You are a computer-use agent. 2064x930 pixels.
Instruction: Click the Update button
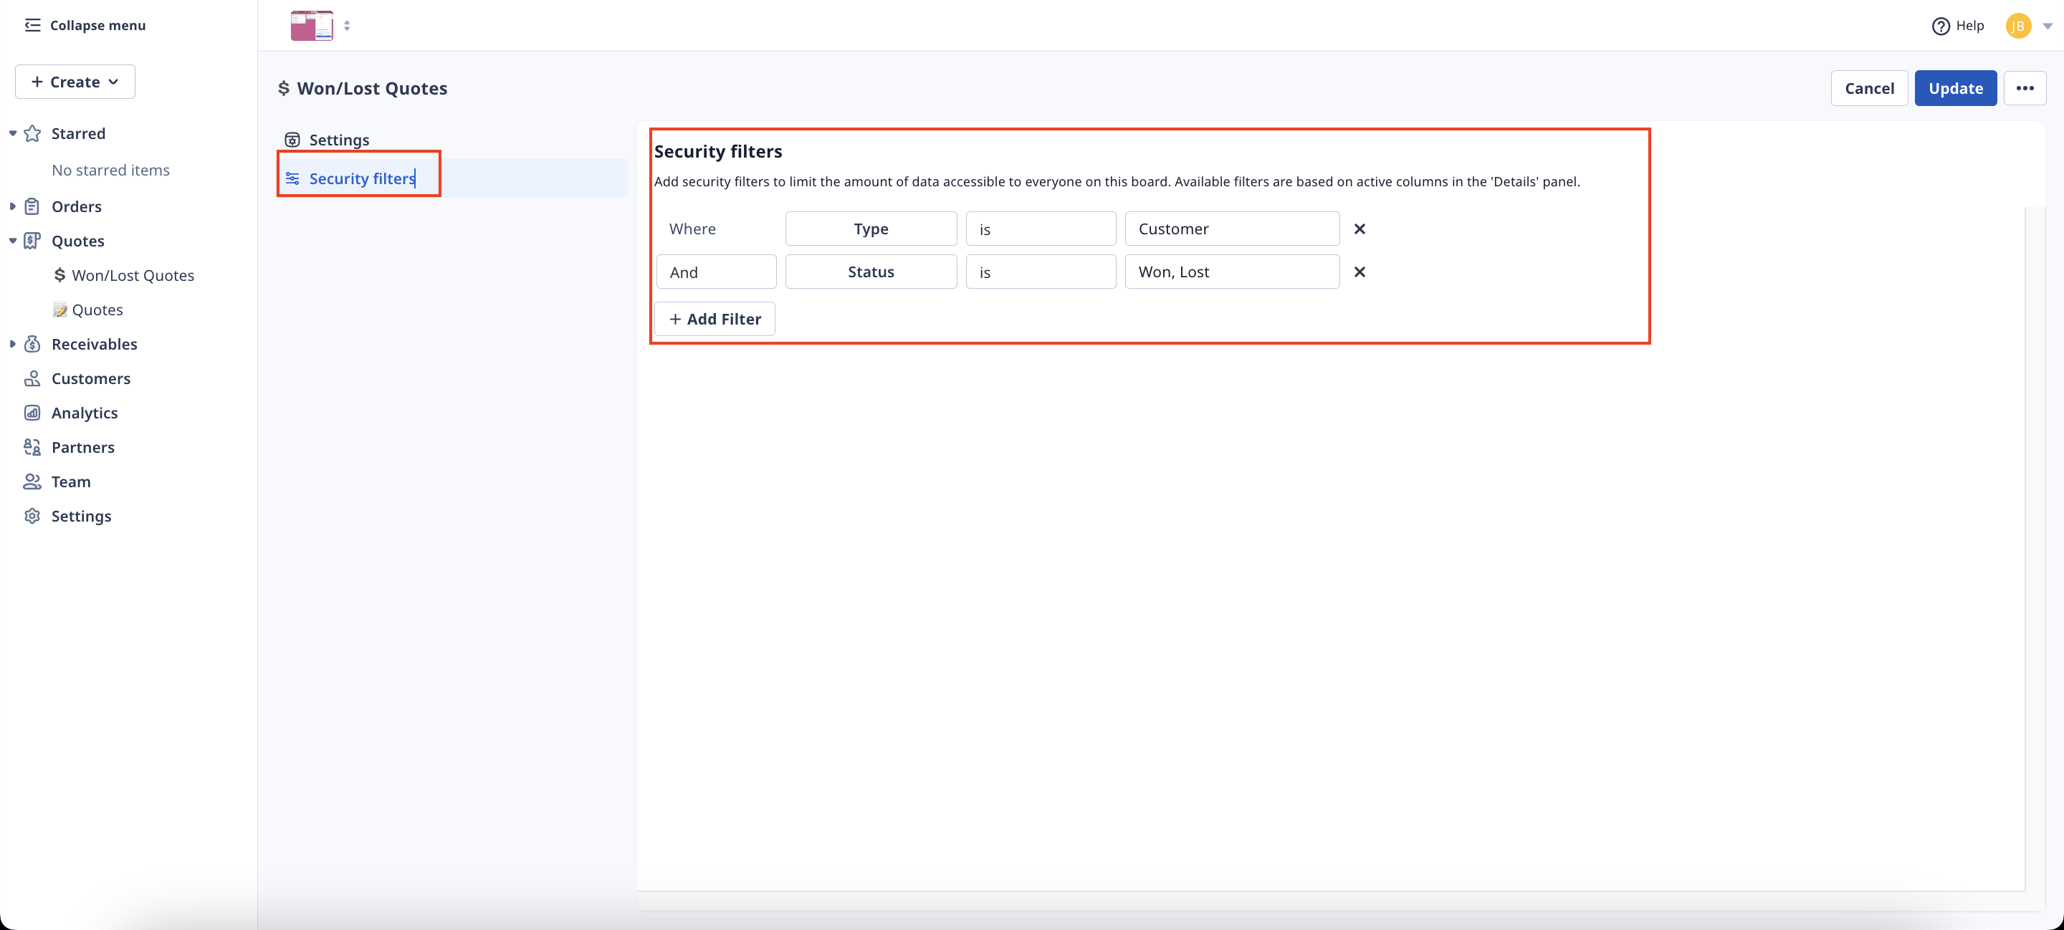pos(1955,88)
